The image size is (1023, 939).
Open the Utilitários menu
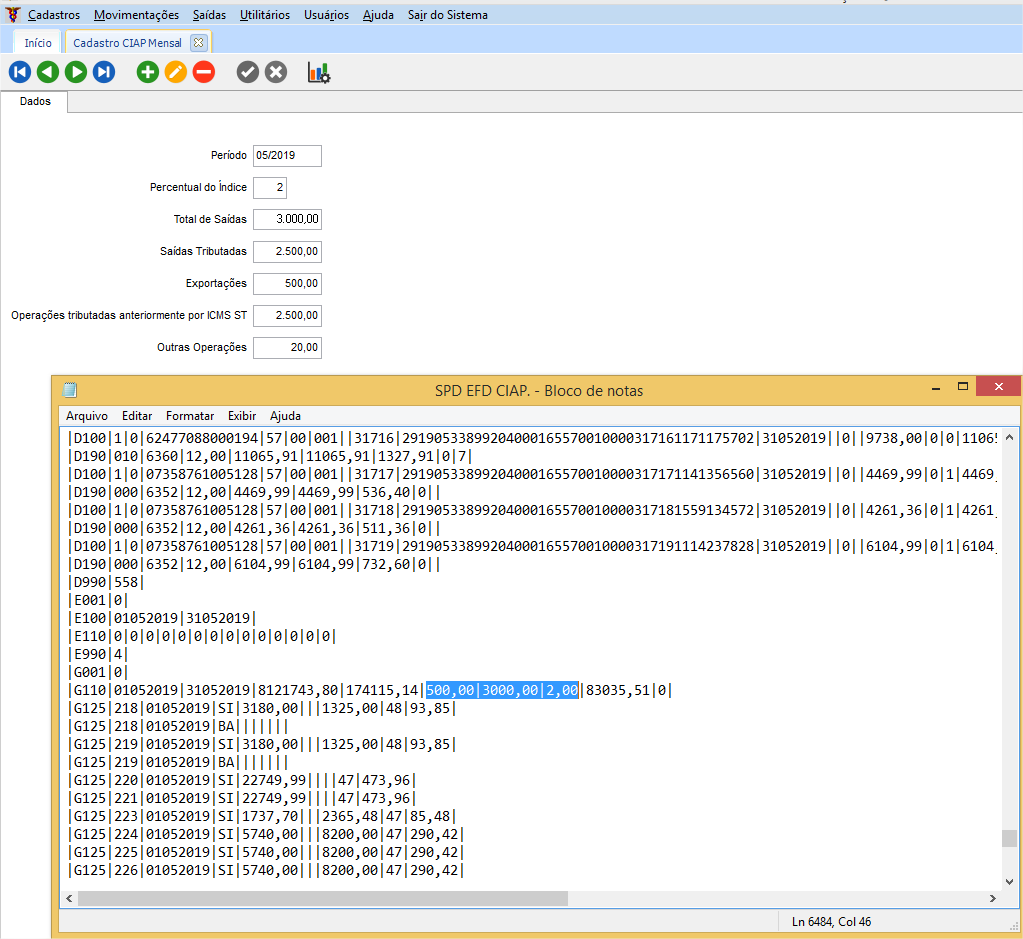tap(265, 15)
